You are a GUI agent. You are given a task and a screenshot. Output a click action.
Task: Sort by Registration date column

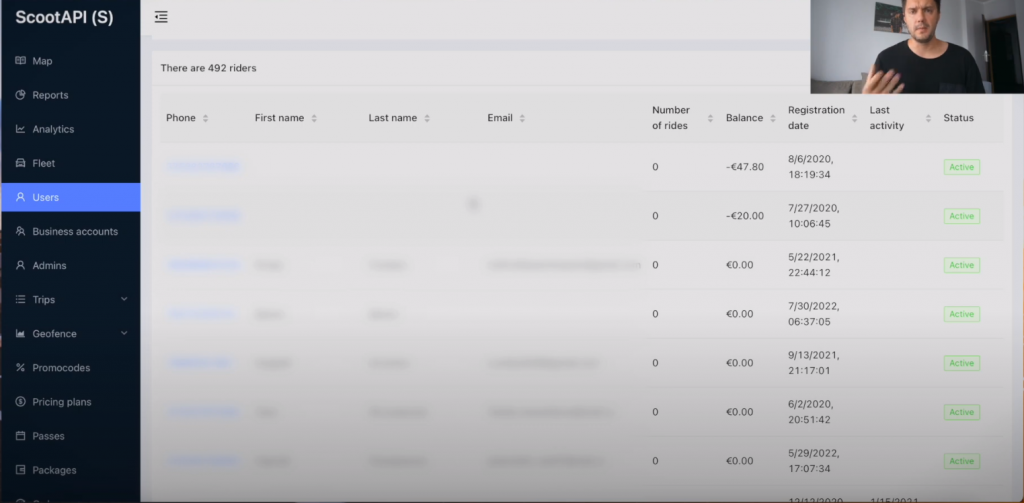(854, 118)
